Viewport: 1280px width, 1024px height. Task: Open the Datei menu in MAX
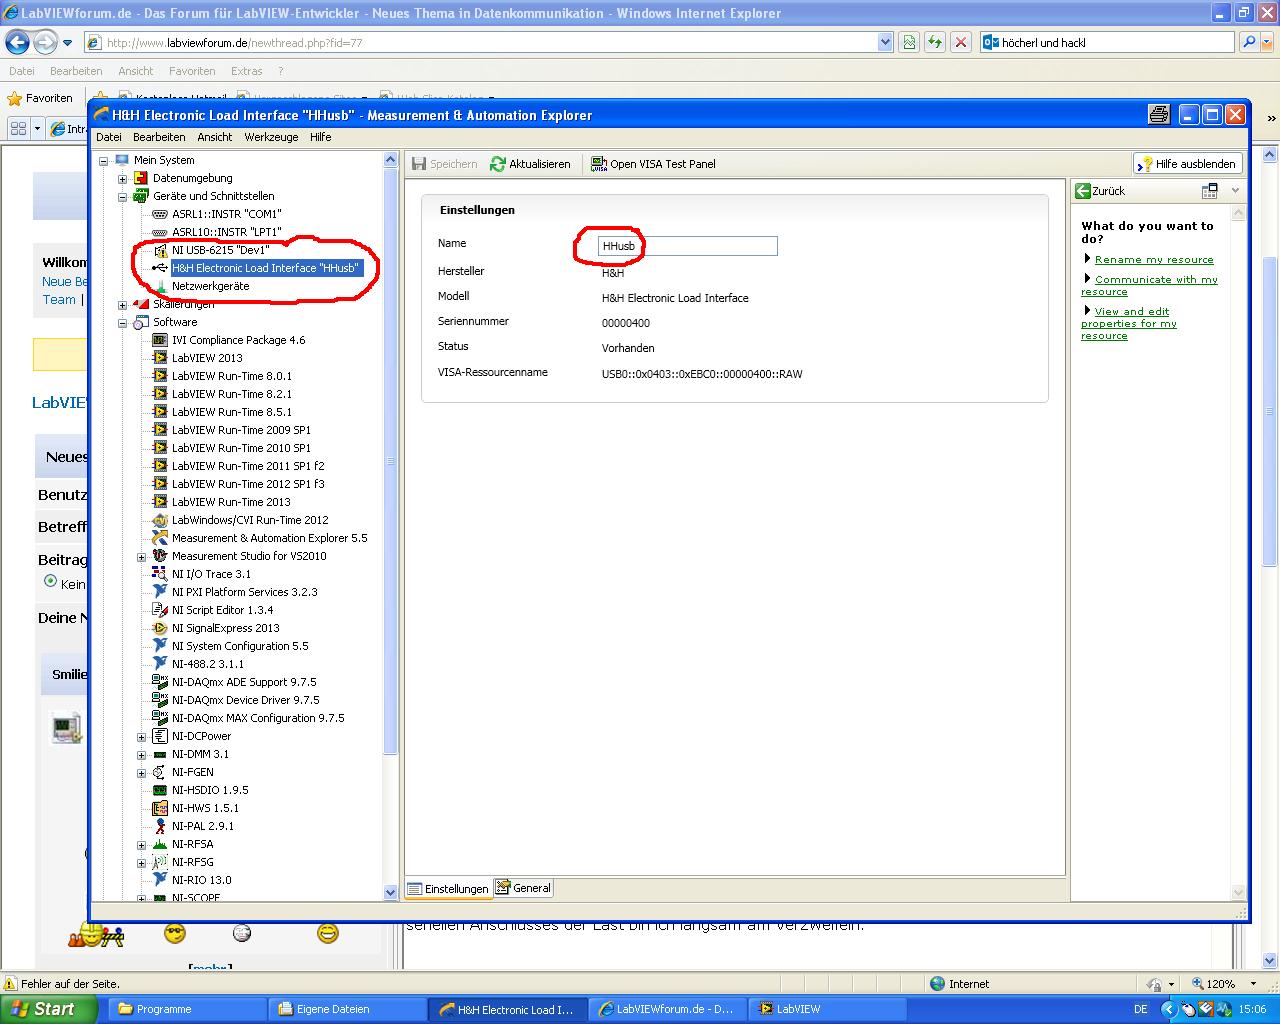tap(109, 137)
